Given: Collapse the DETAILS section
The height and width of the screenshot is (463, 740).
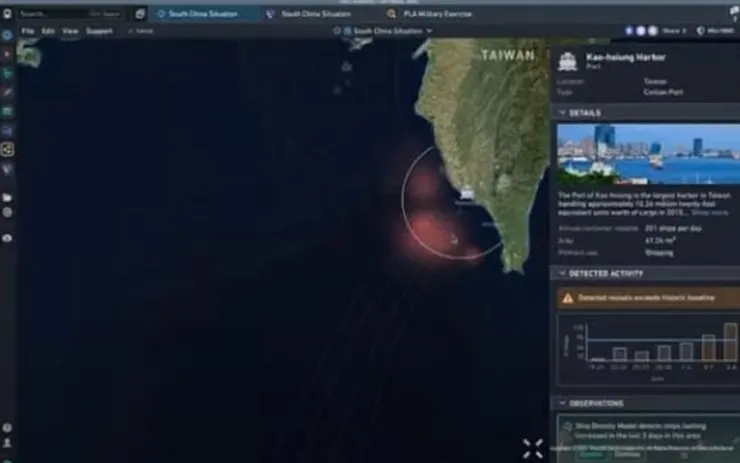Looking at the screenshot, I should pyautogui.click(x=562, y=113).
